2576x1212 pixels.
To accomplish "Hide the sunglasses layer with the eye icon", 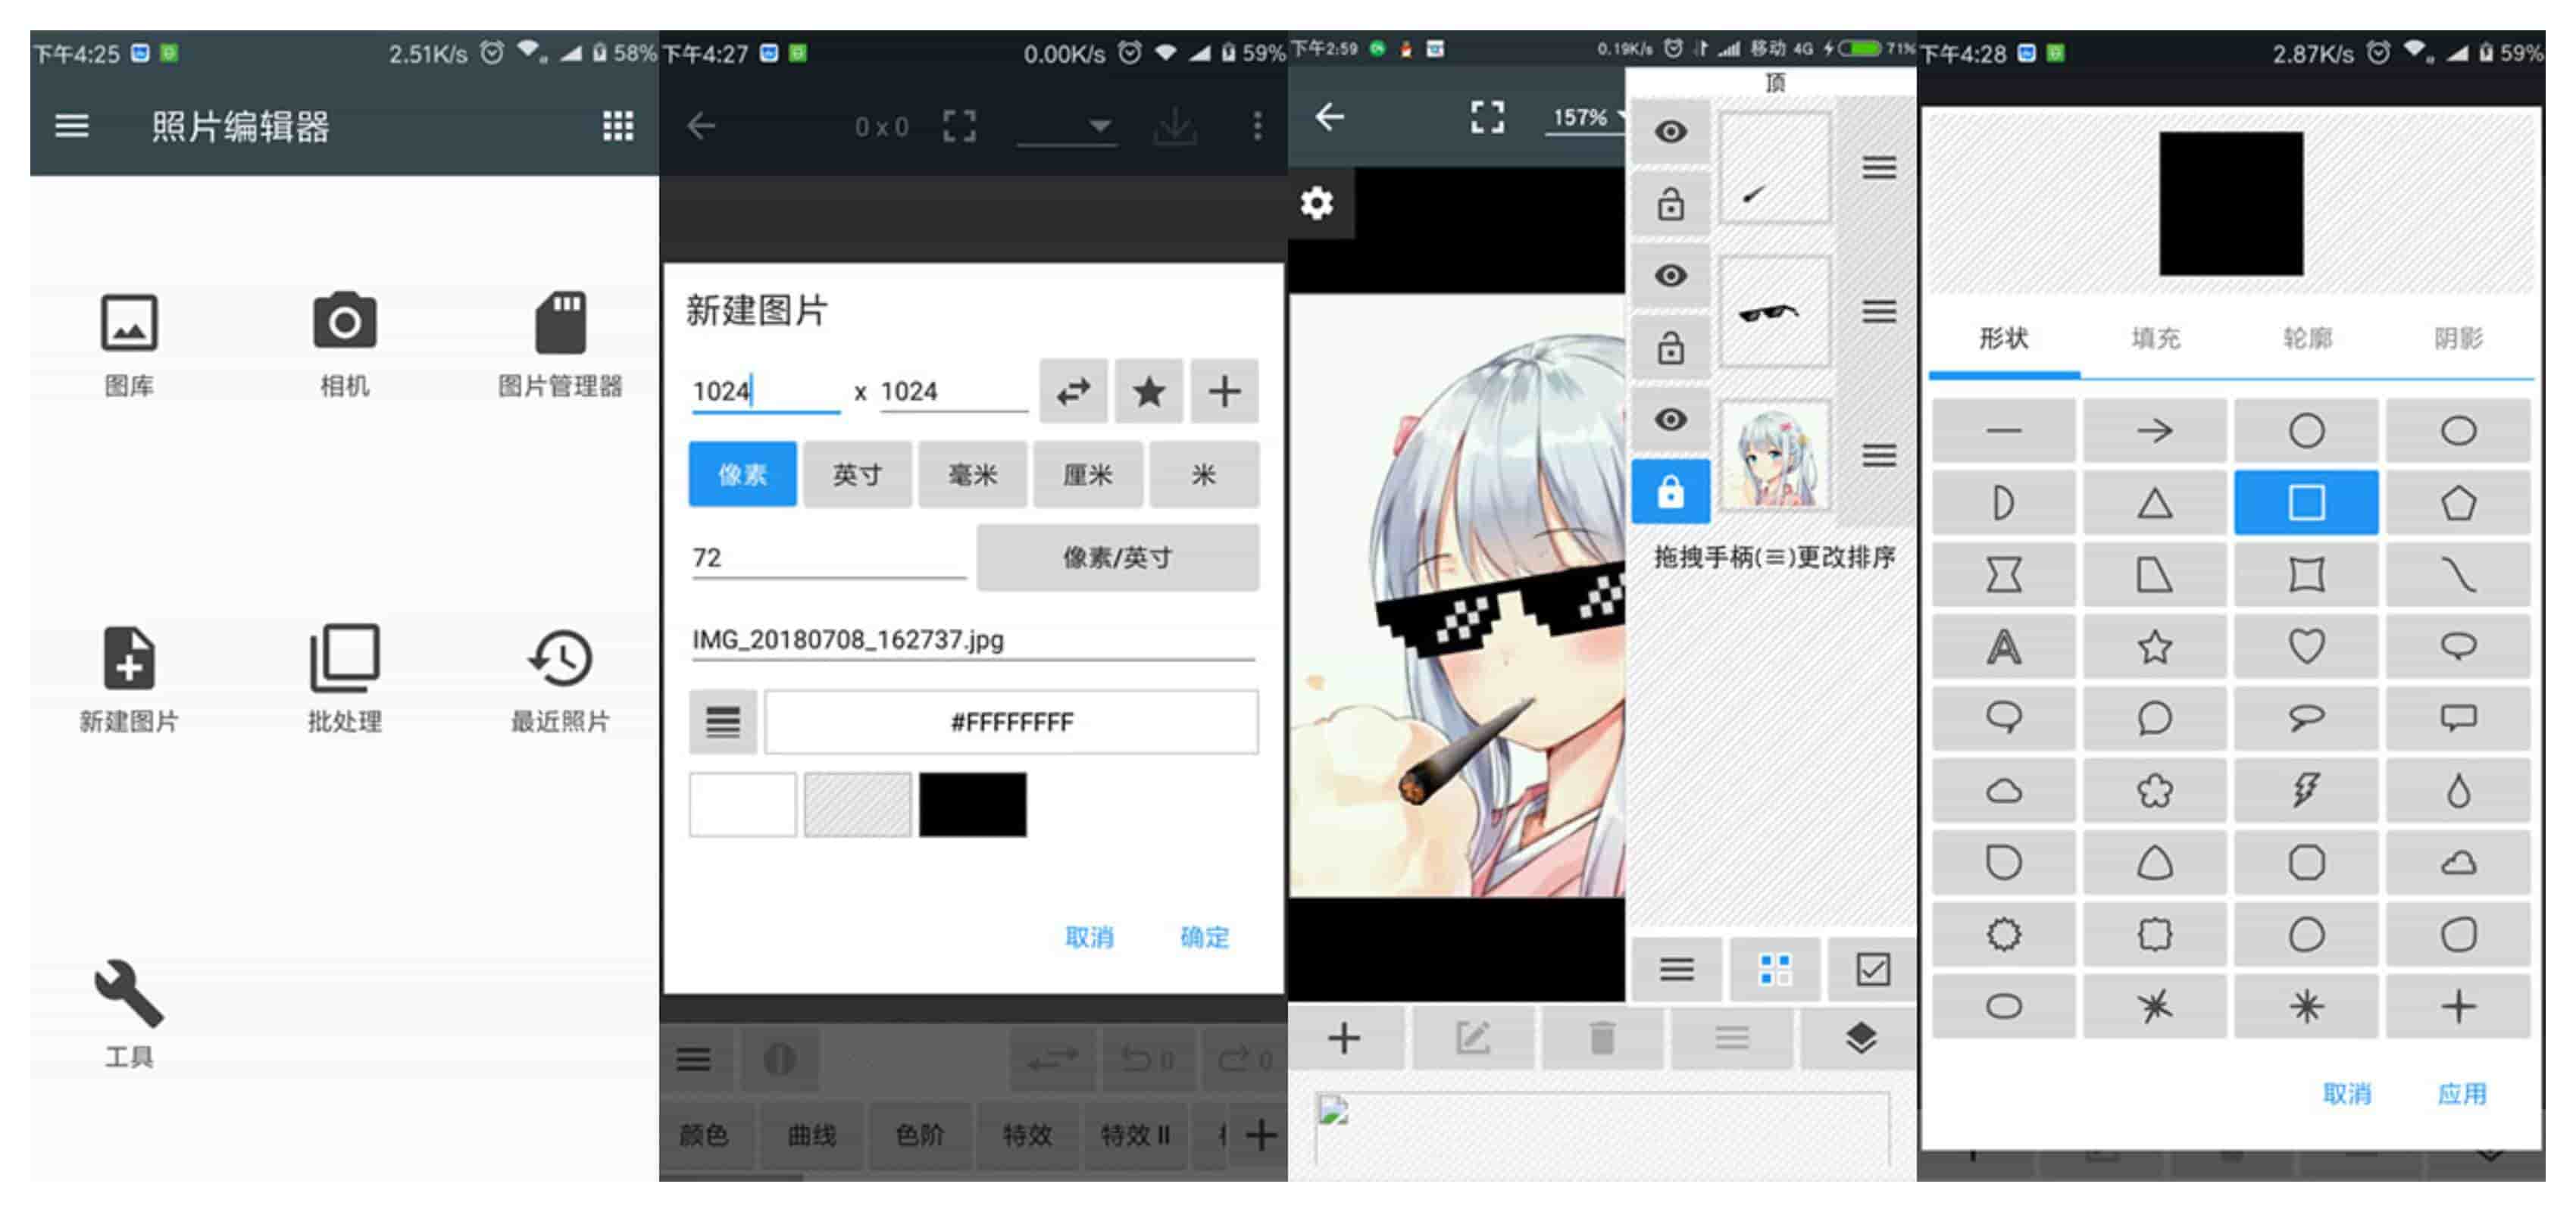I will coord(1669,275).
